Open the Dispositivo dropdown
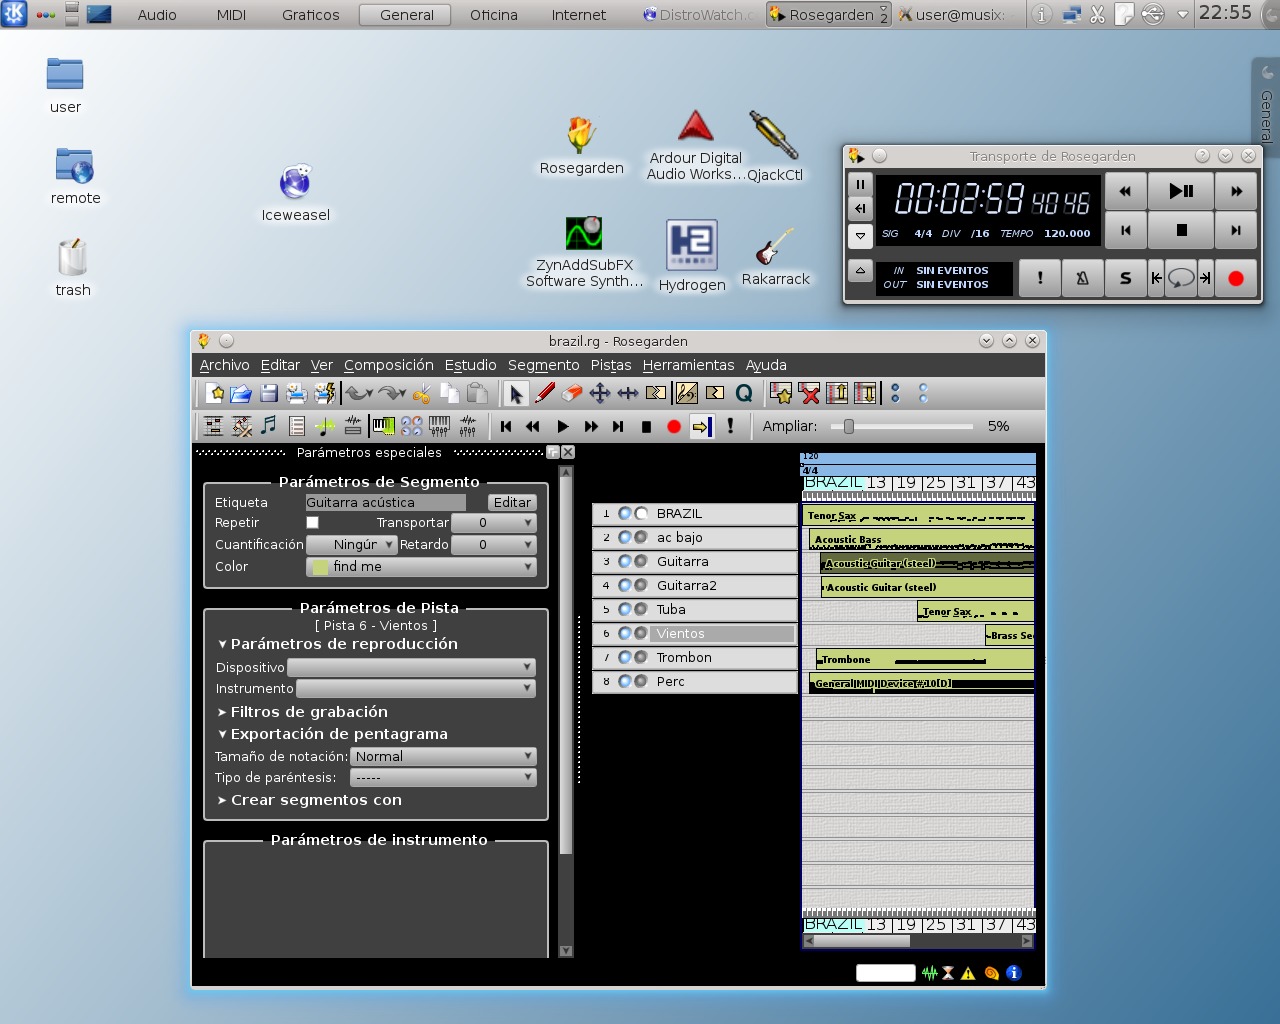 [411, 667]
